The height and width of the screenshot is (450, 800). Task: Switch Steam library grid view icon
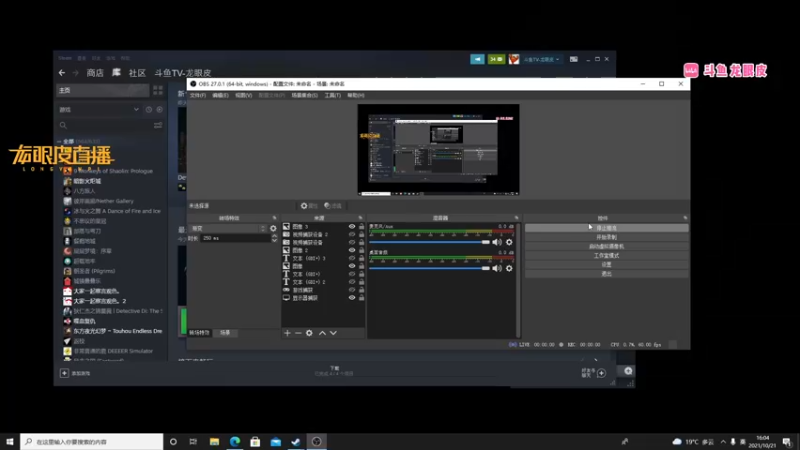point(158,90)
